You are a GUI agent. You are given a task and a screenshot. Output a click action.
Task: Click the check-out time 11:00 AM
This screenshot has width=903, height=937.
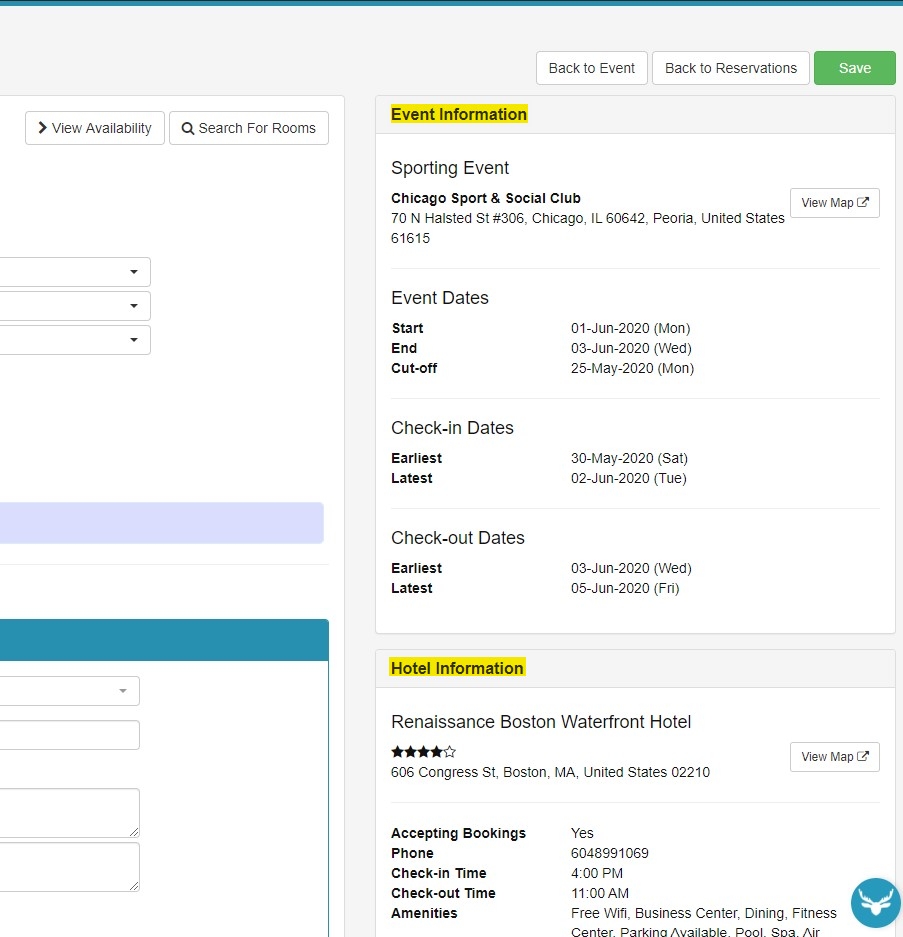(599, 893)
